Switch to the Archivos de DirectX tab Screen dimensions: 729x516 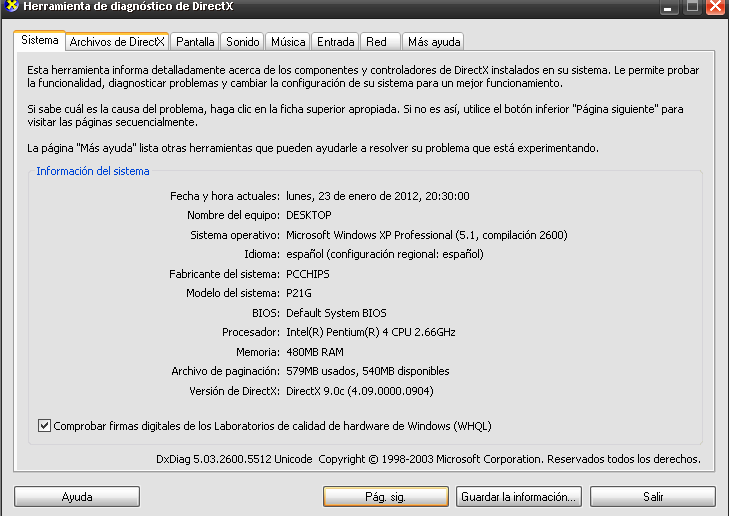pos(116,42)
